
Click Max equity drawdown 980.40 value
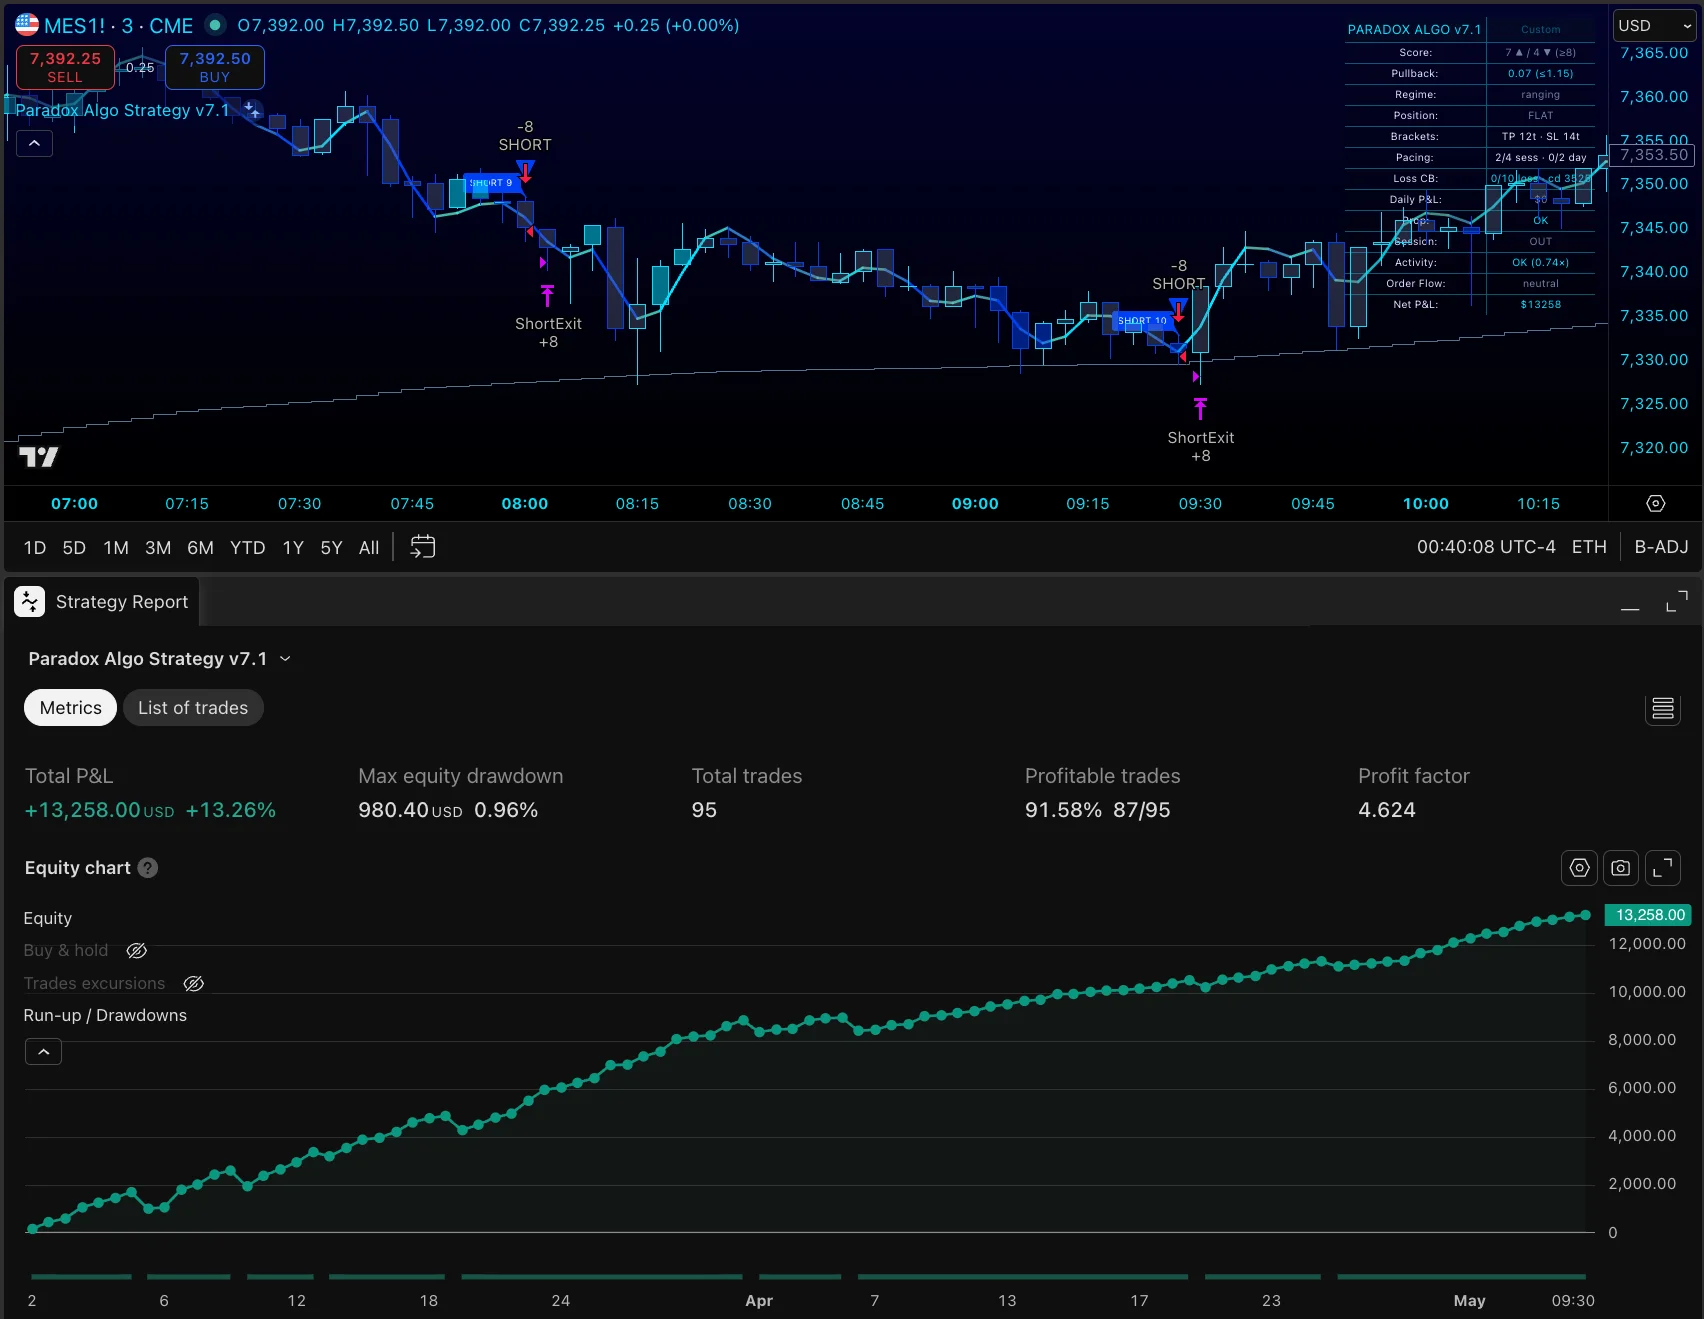click(410, 810)
